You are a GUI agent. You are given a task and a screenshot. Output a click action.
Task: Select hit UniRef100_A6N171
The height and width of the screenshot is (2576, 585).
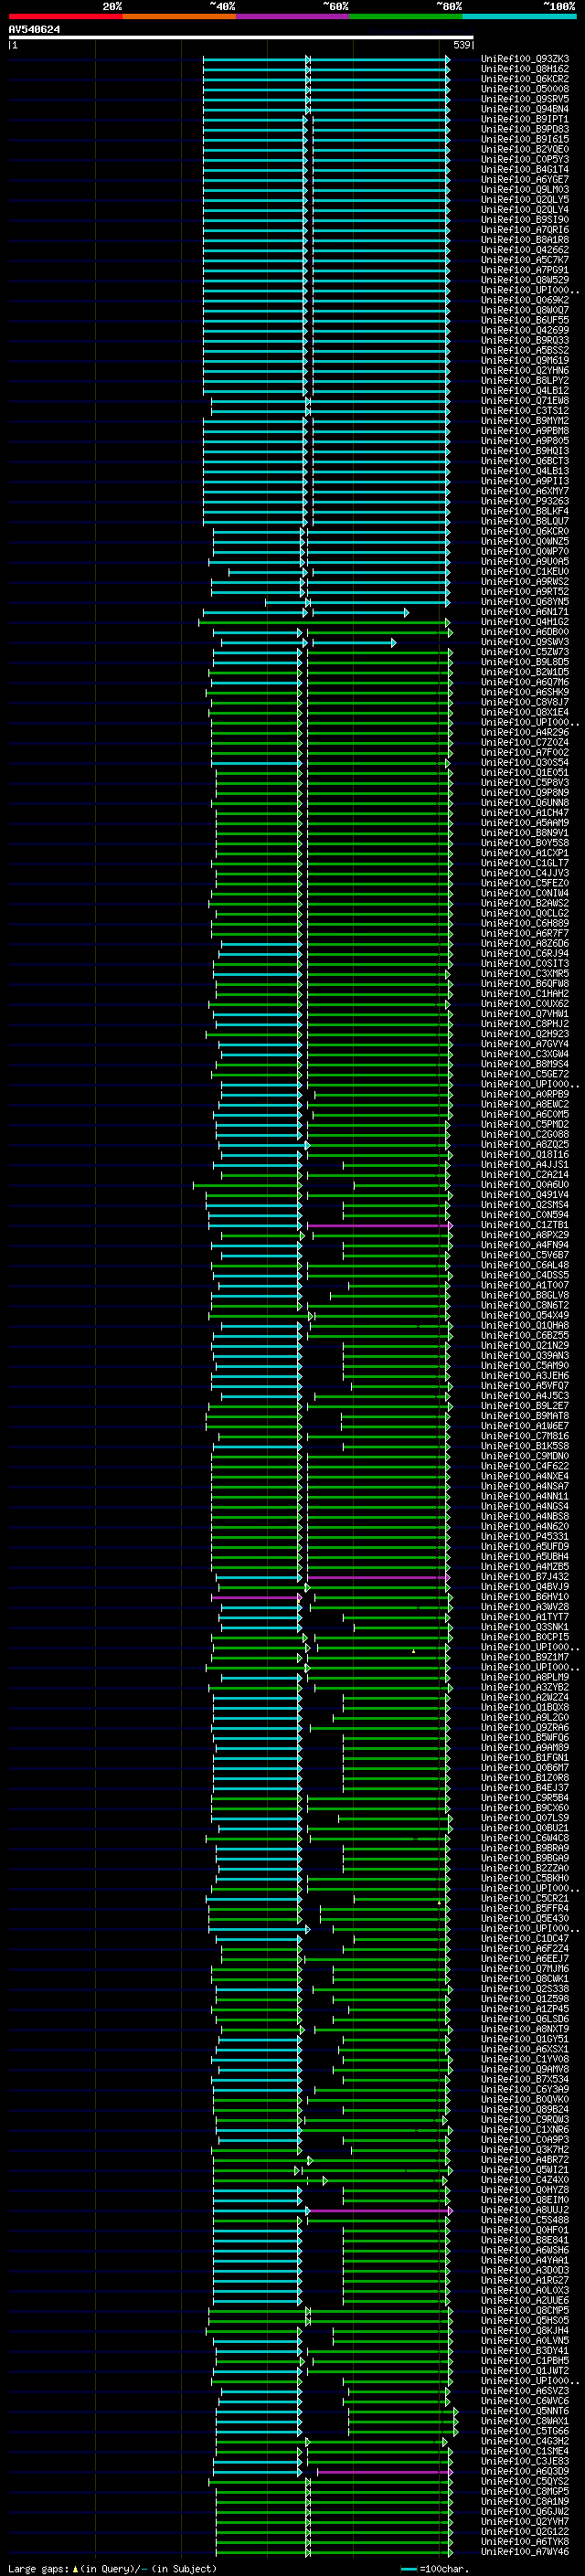525,612
